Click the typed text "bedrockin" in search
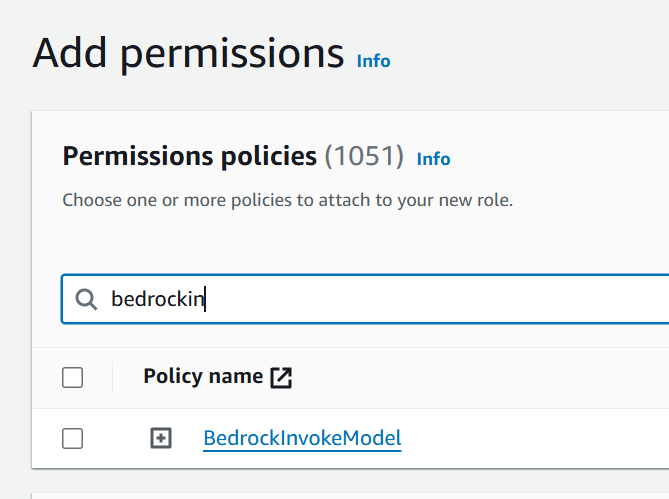 157,299
